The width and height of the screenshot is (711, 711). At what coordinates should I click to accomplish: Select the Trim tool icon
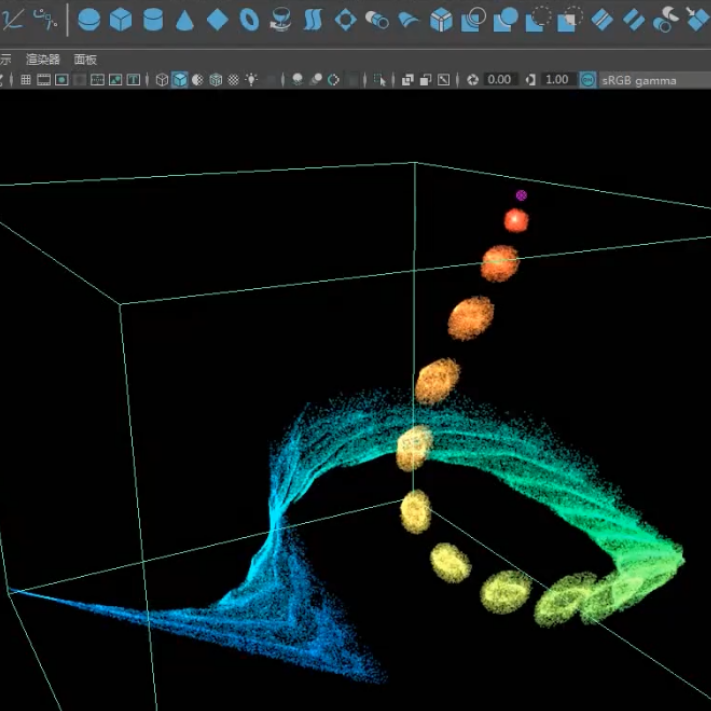coord(538,19)
